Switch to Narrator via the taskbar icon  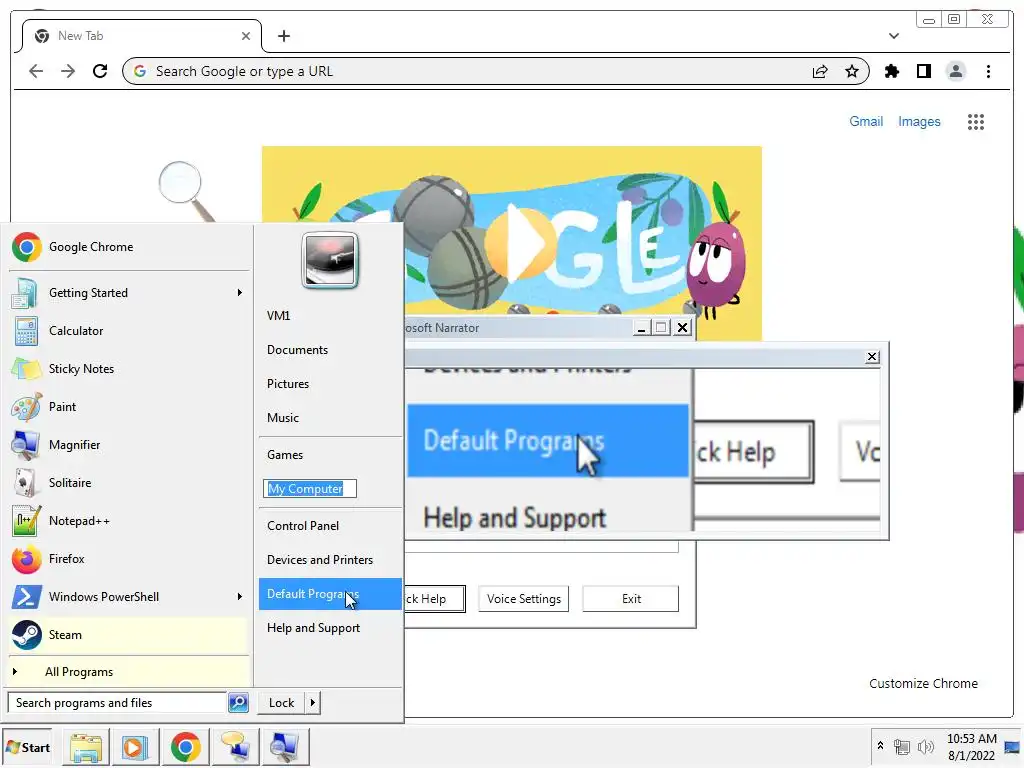coord(235,747)
